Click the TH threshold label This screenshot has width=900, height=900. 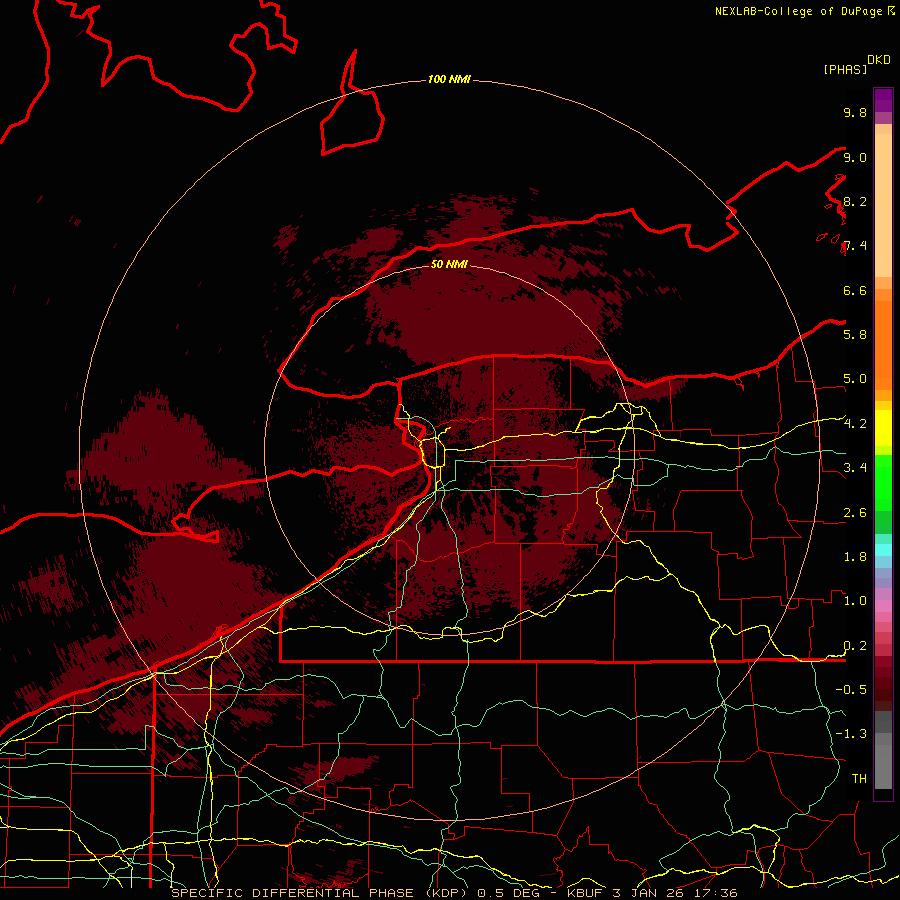(859, 778)
